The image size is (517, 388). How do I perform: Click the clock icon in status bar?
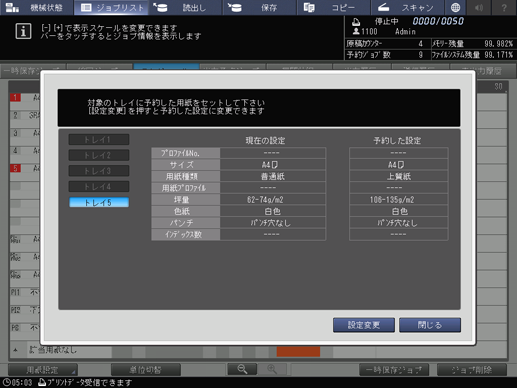click(6, 382)
